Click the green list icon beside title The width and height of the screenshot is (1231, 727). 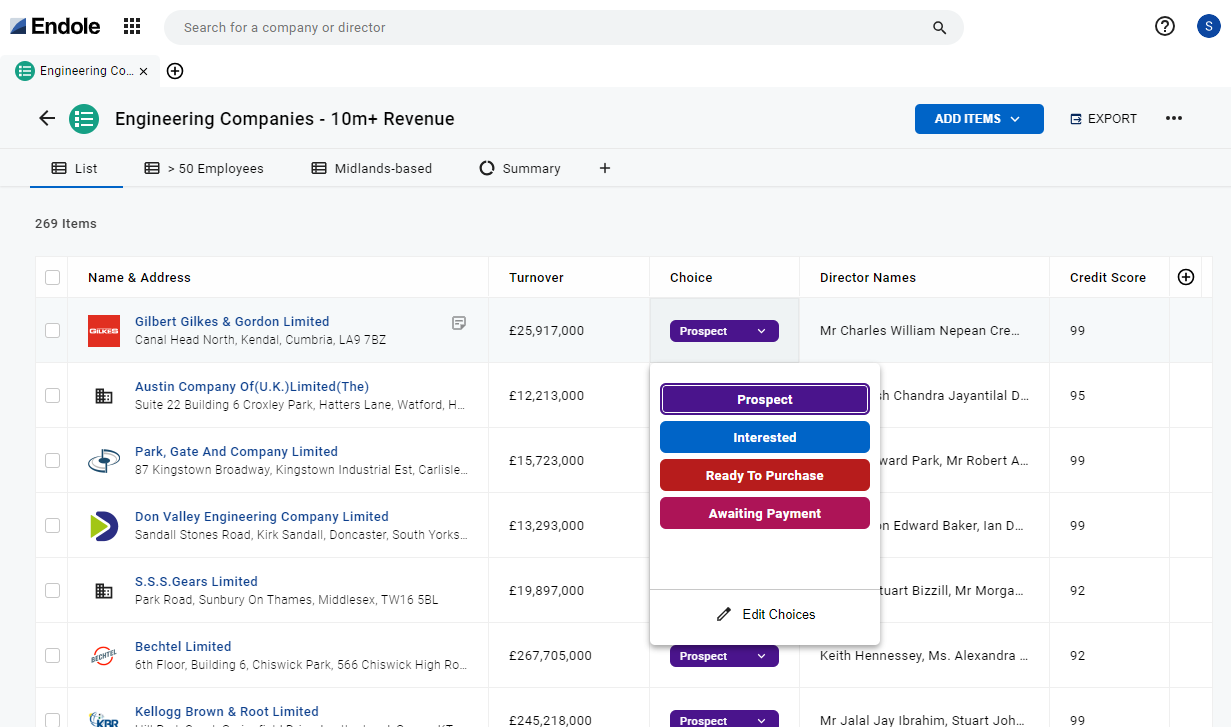point(84,119)
